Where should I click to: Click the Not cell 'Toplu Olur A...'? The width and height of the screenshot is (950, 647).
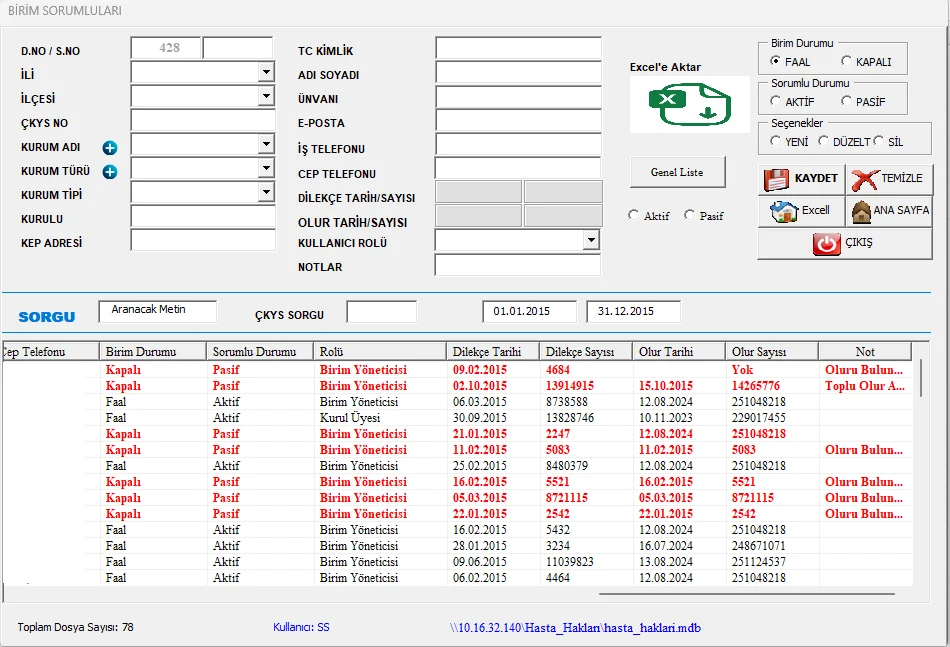[865, 386]
